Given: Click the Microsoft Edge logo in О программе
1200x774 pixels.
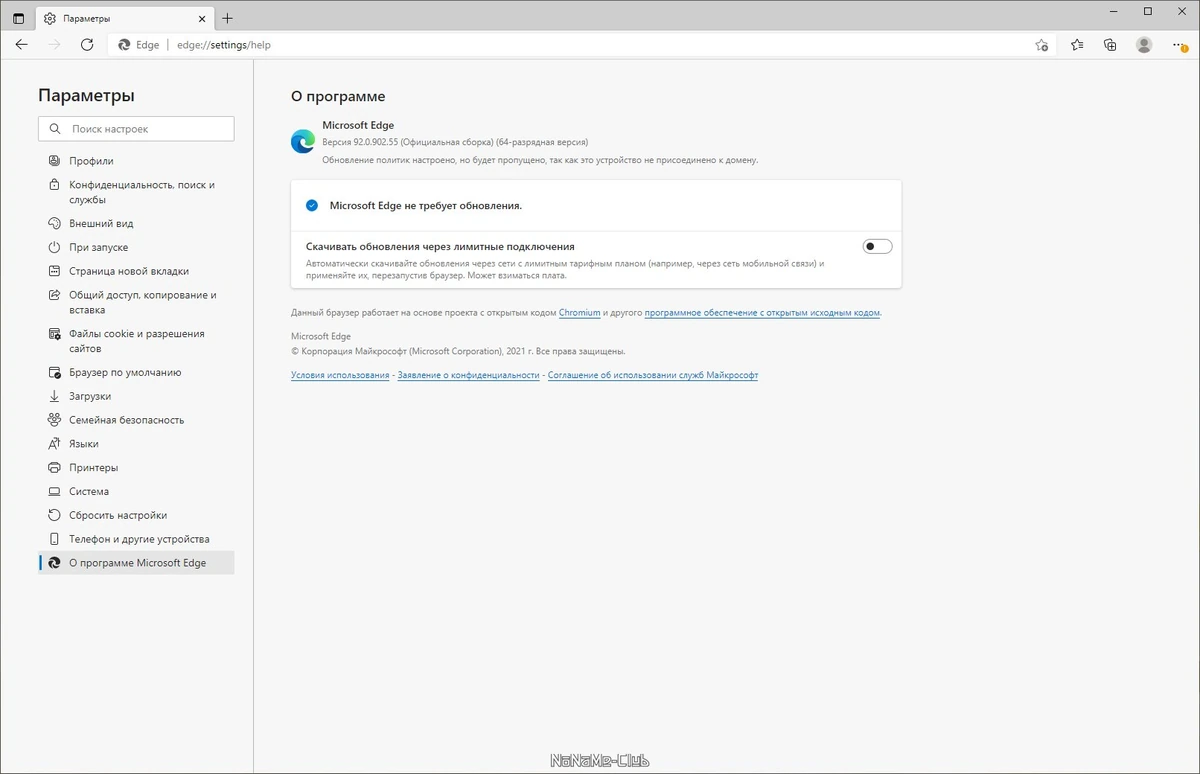Looking at the screenshot, I should click(x=303, y=142).
